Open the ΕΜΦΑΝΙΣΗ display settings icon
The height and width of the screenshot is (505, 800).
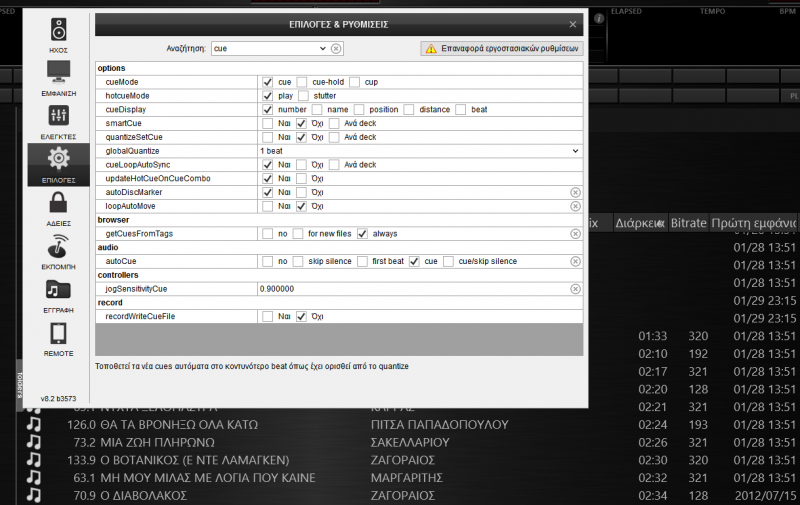click(58, 74)
